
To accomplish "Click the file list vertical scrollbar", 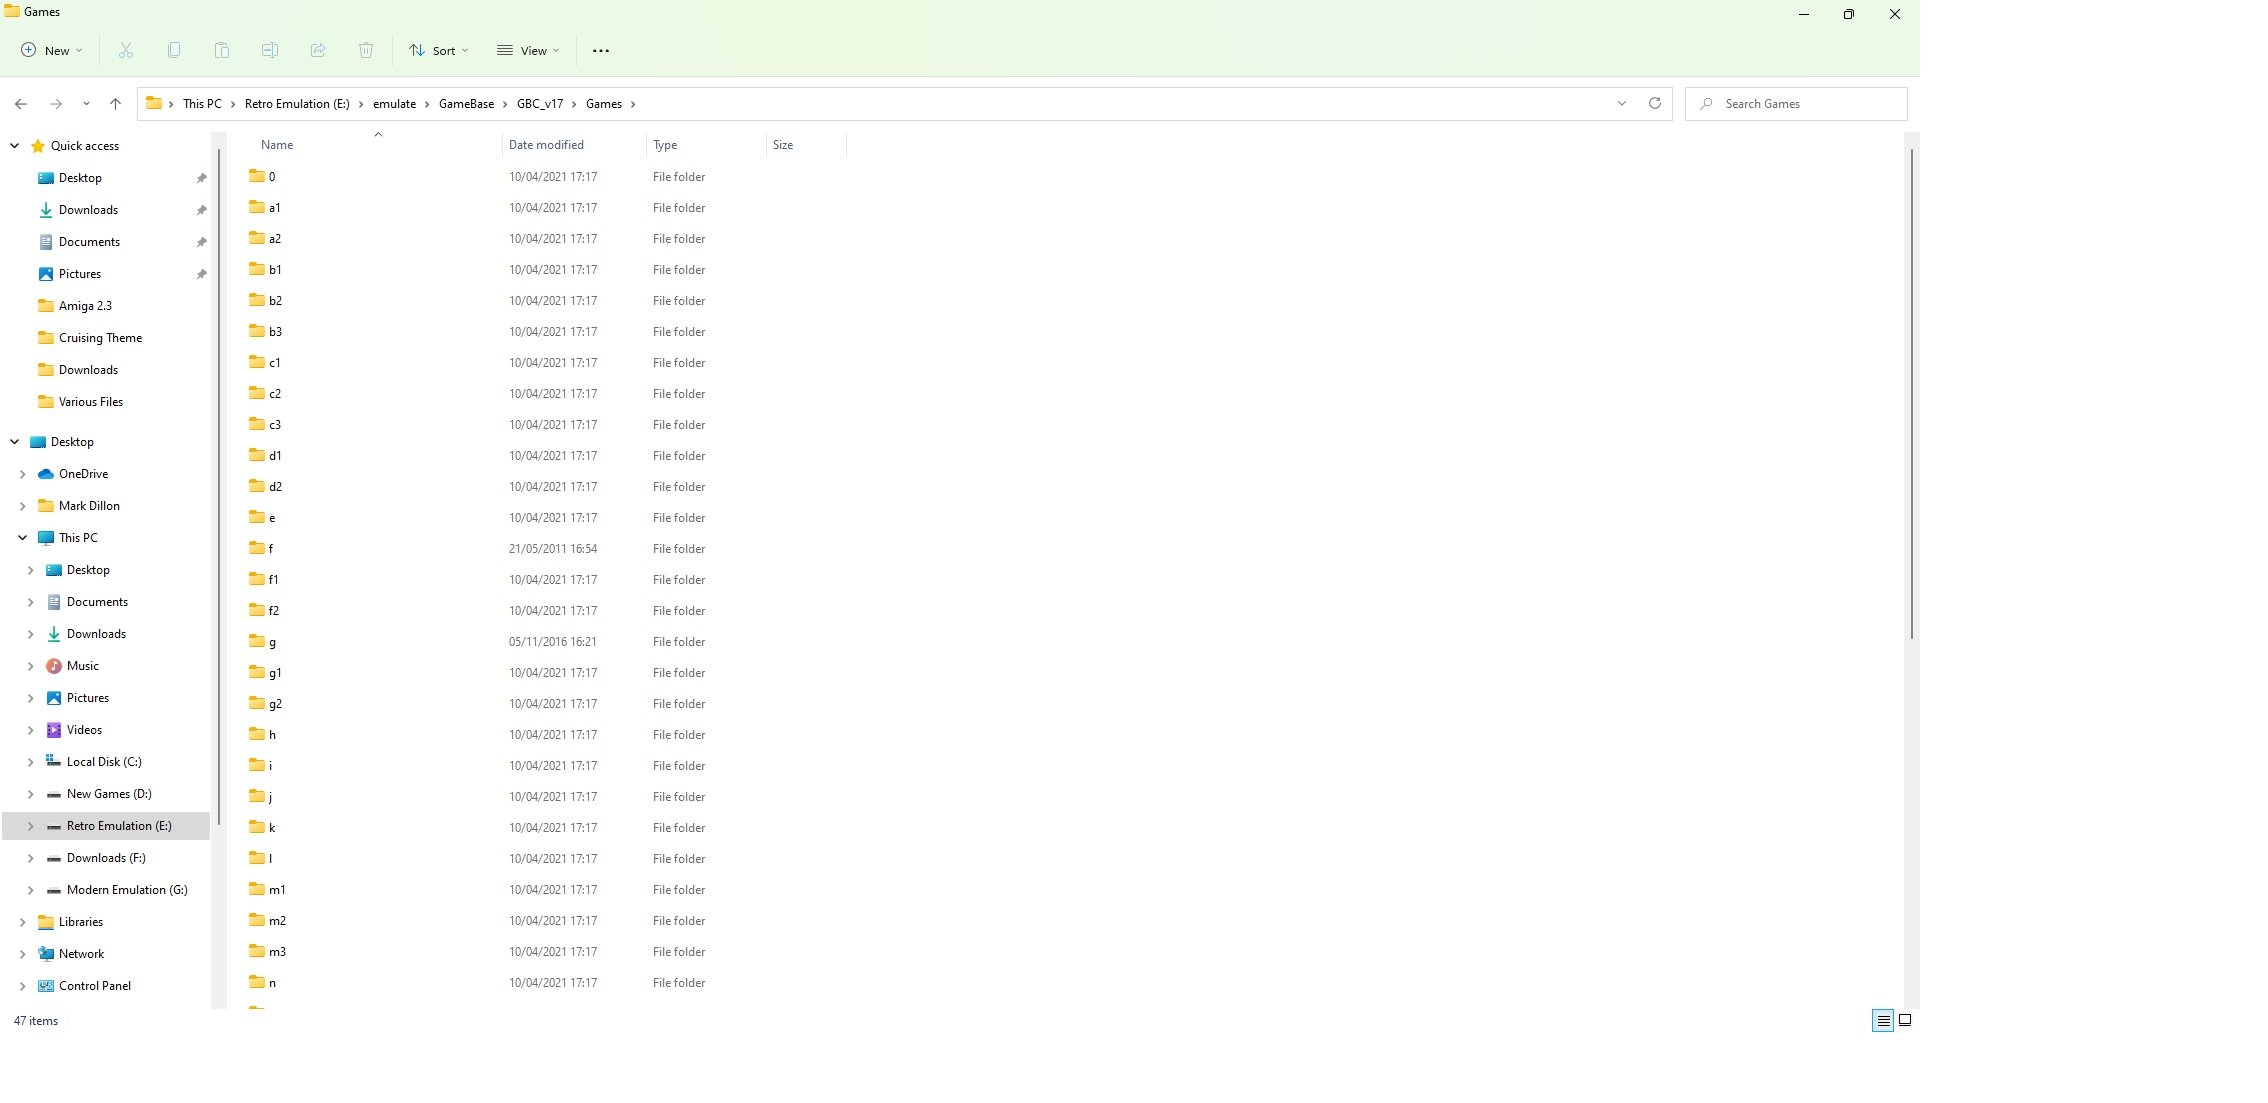I will point(1911,394).
